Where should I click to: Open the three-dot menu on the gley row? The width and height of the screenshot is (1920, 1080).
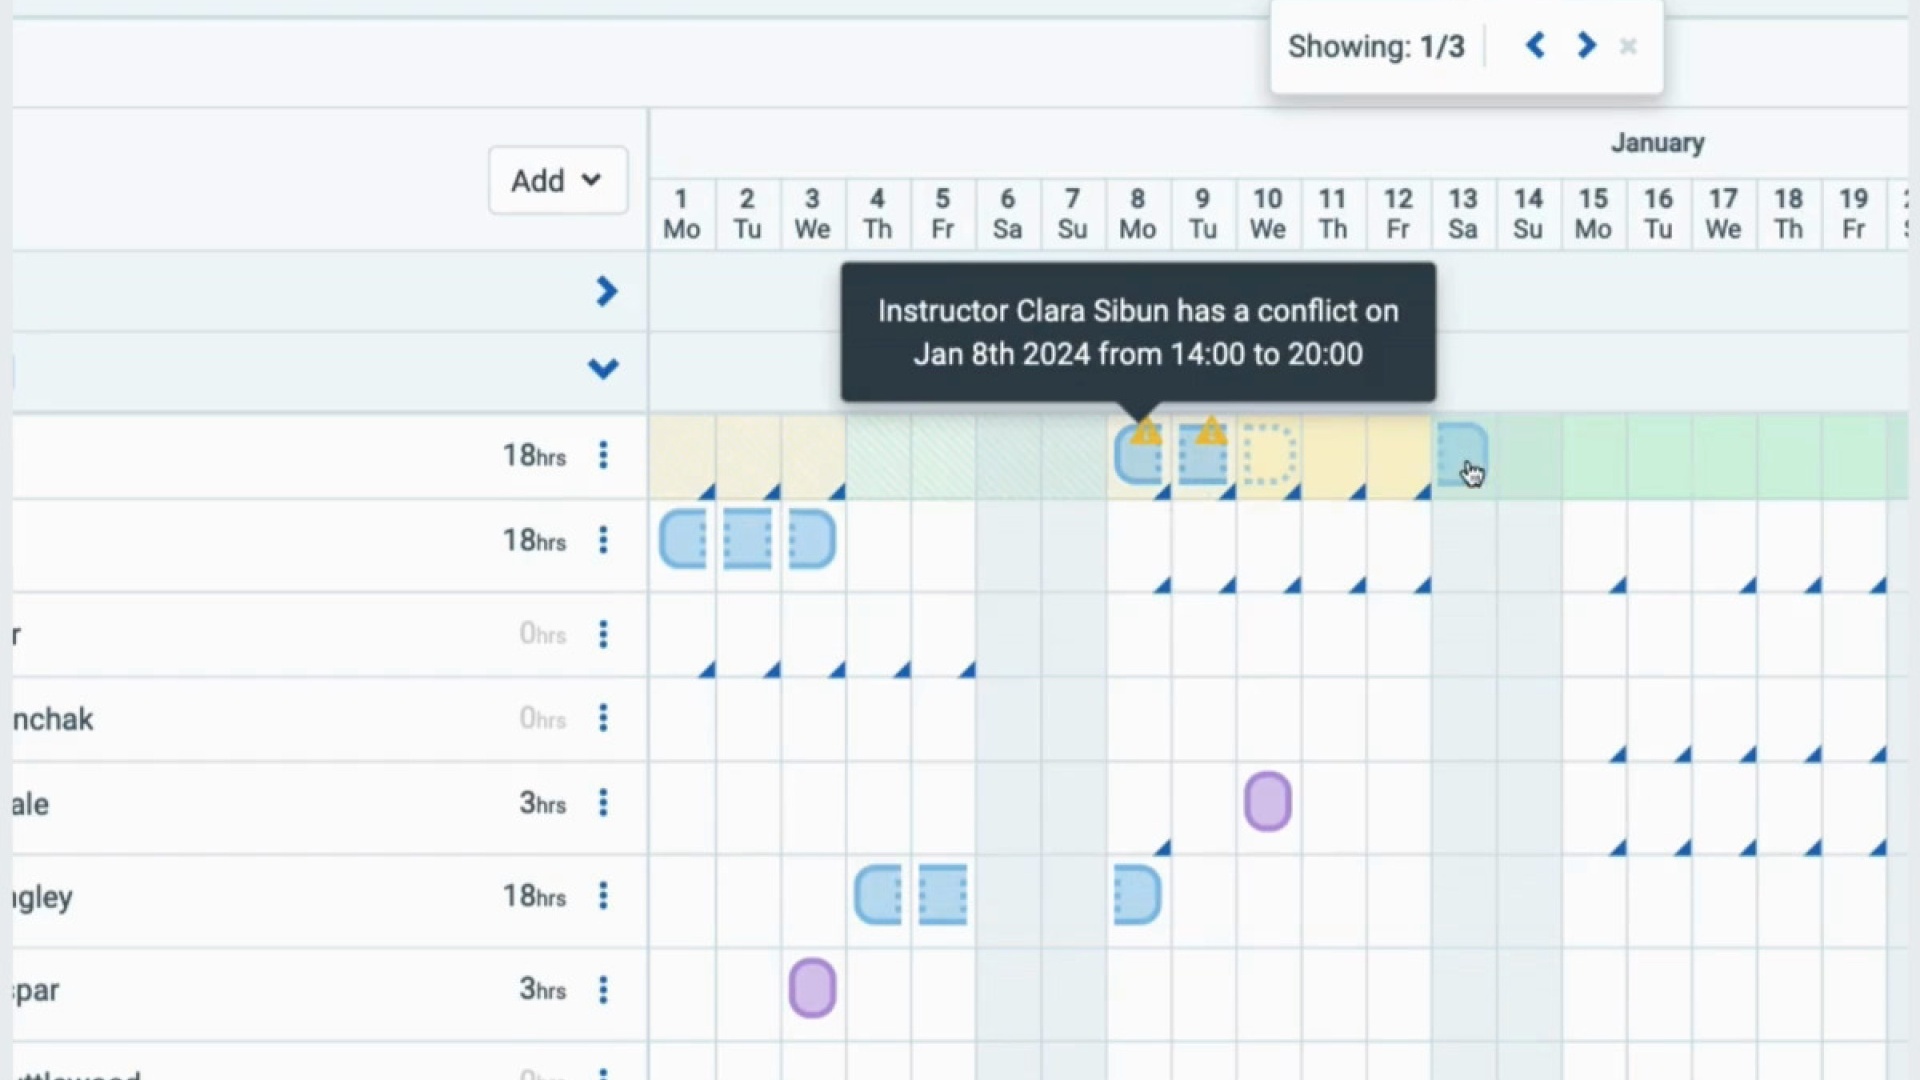click(604, 897)
